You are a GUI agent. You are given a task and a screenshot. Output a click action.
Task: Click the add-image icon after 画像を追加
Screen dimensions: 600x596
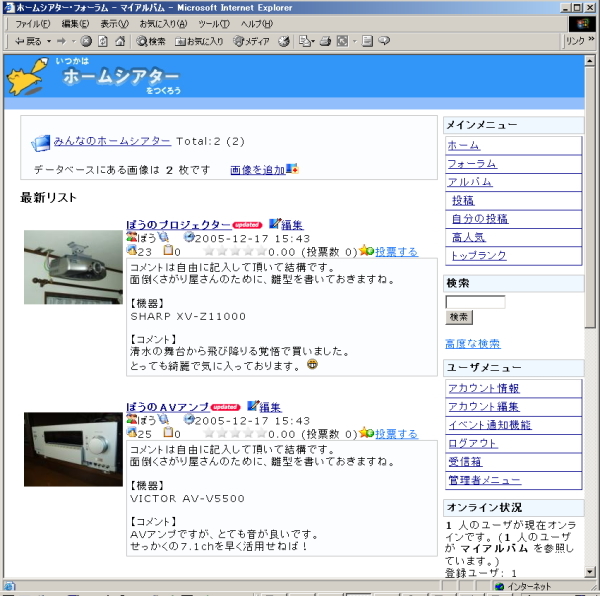point(292,168)
